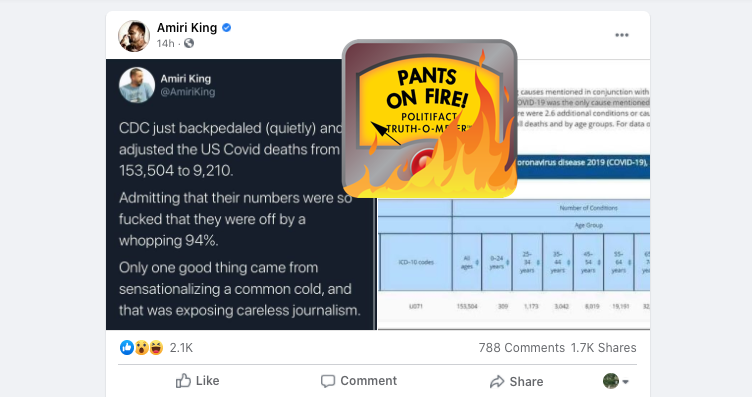
Task: Open the 788 Comments list
Action: click(x=521, y=348)
